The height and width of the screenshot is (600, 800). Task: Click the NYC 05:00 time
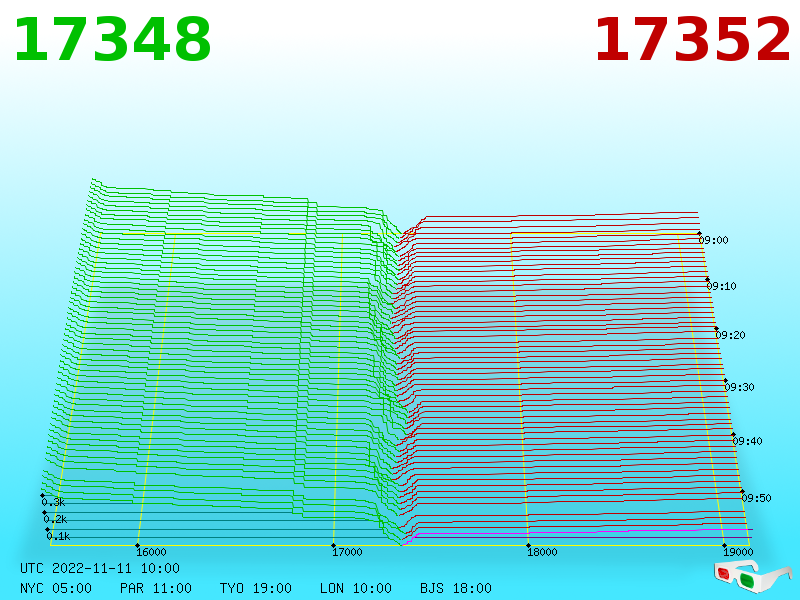click(56, 588)
